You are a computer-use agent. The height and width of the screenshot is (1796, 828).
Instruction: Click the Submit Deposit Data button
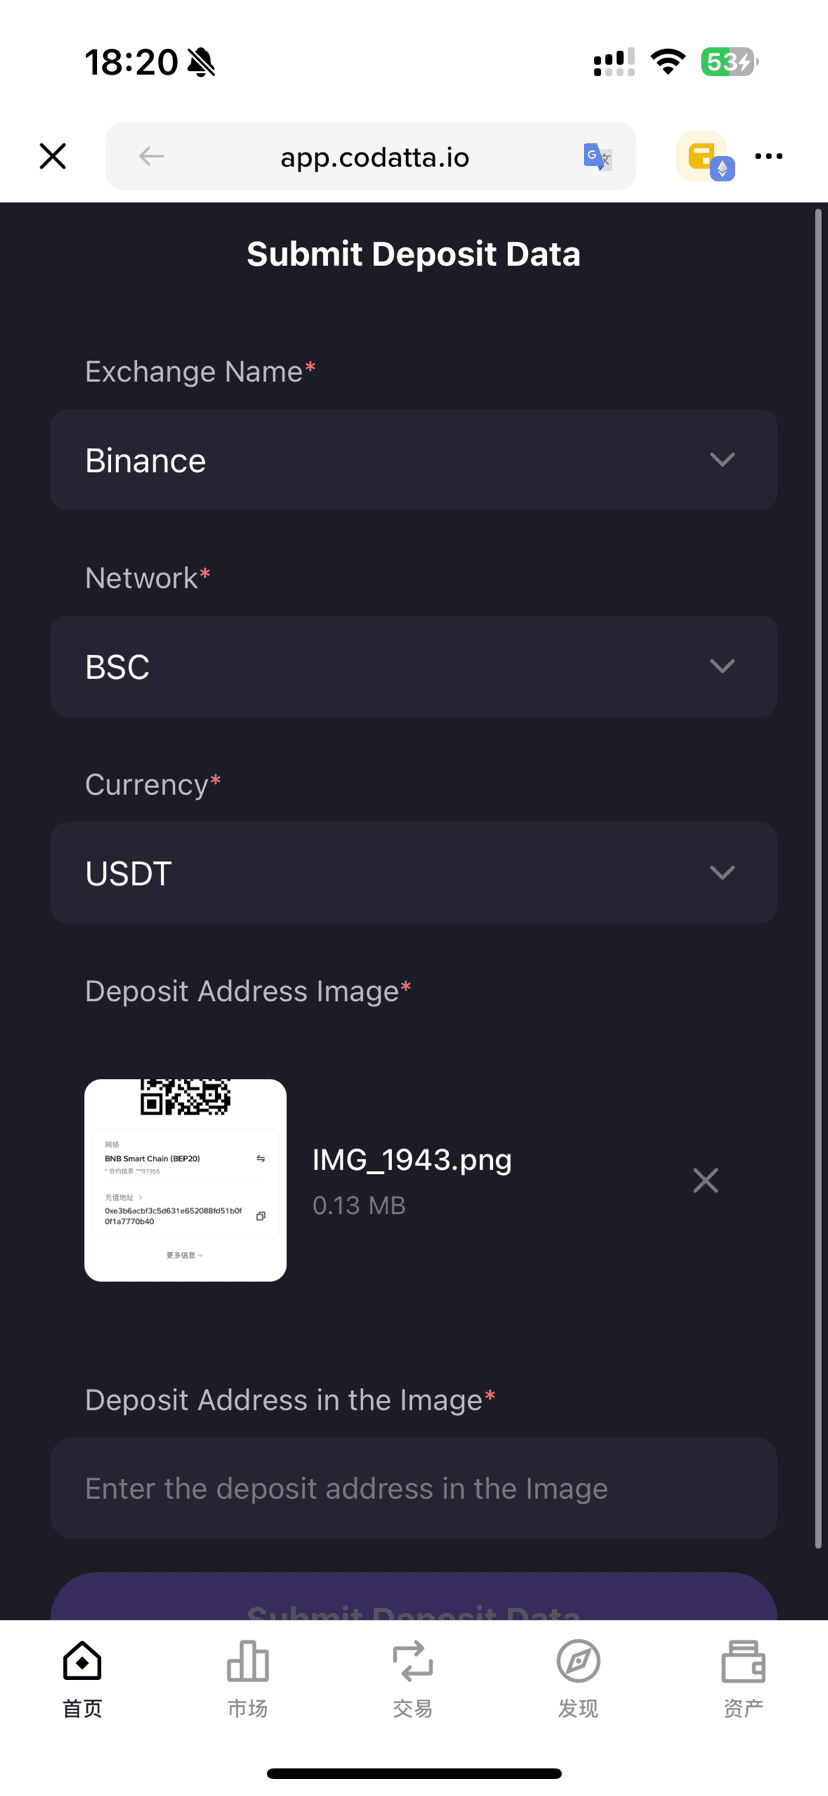coord(414,1597)
